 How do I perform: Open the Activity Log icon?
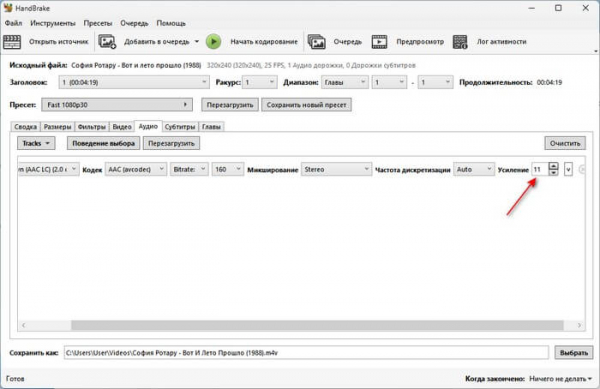coord(460,42)
